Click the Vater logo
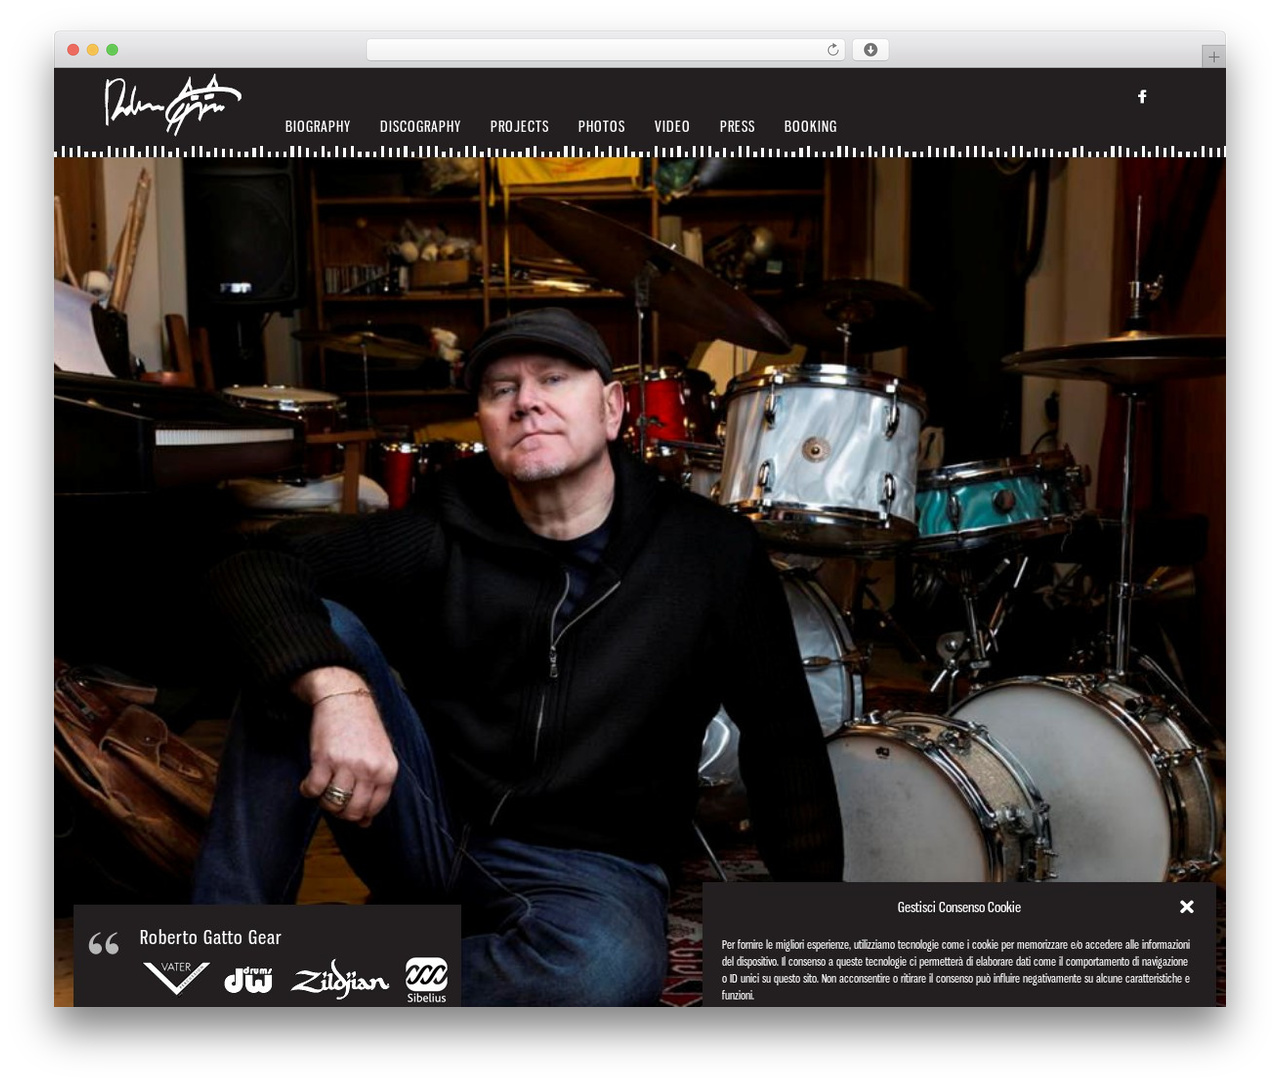 (176, 977)
